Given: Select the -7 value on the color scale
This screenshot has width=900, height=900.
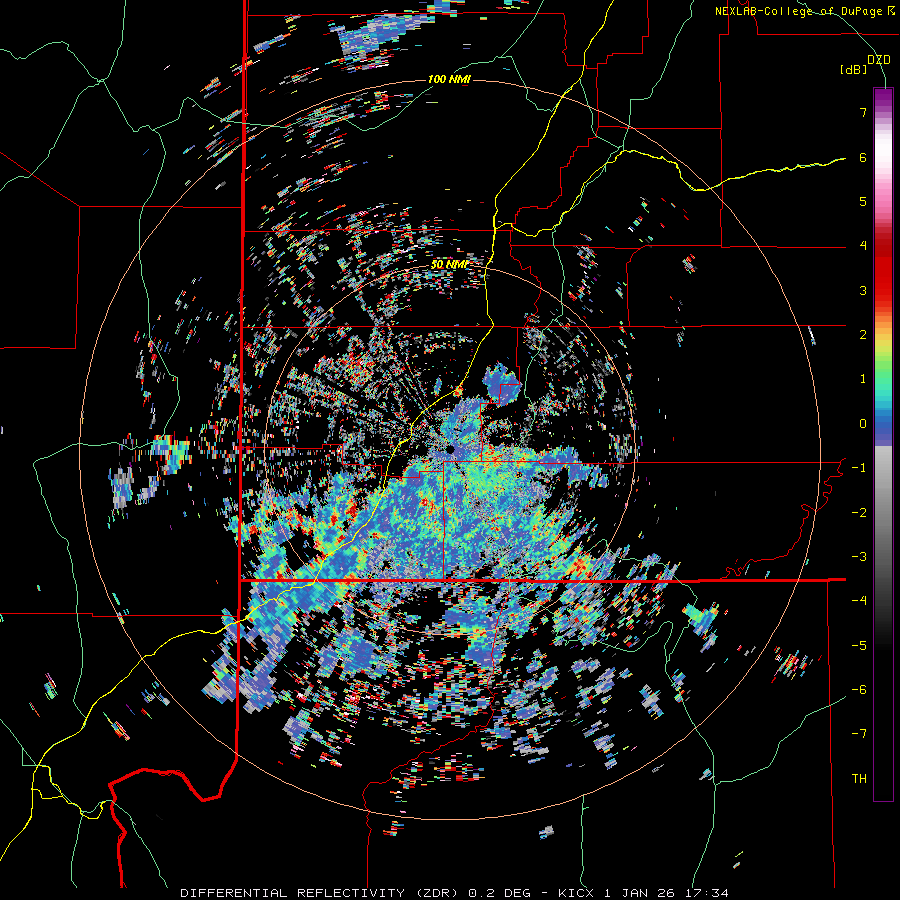Looking at the screenshot, I should coord(859,734).
